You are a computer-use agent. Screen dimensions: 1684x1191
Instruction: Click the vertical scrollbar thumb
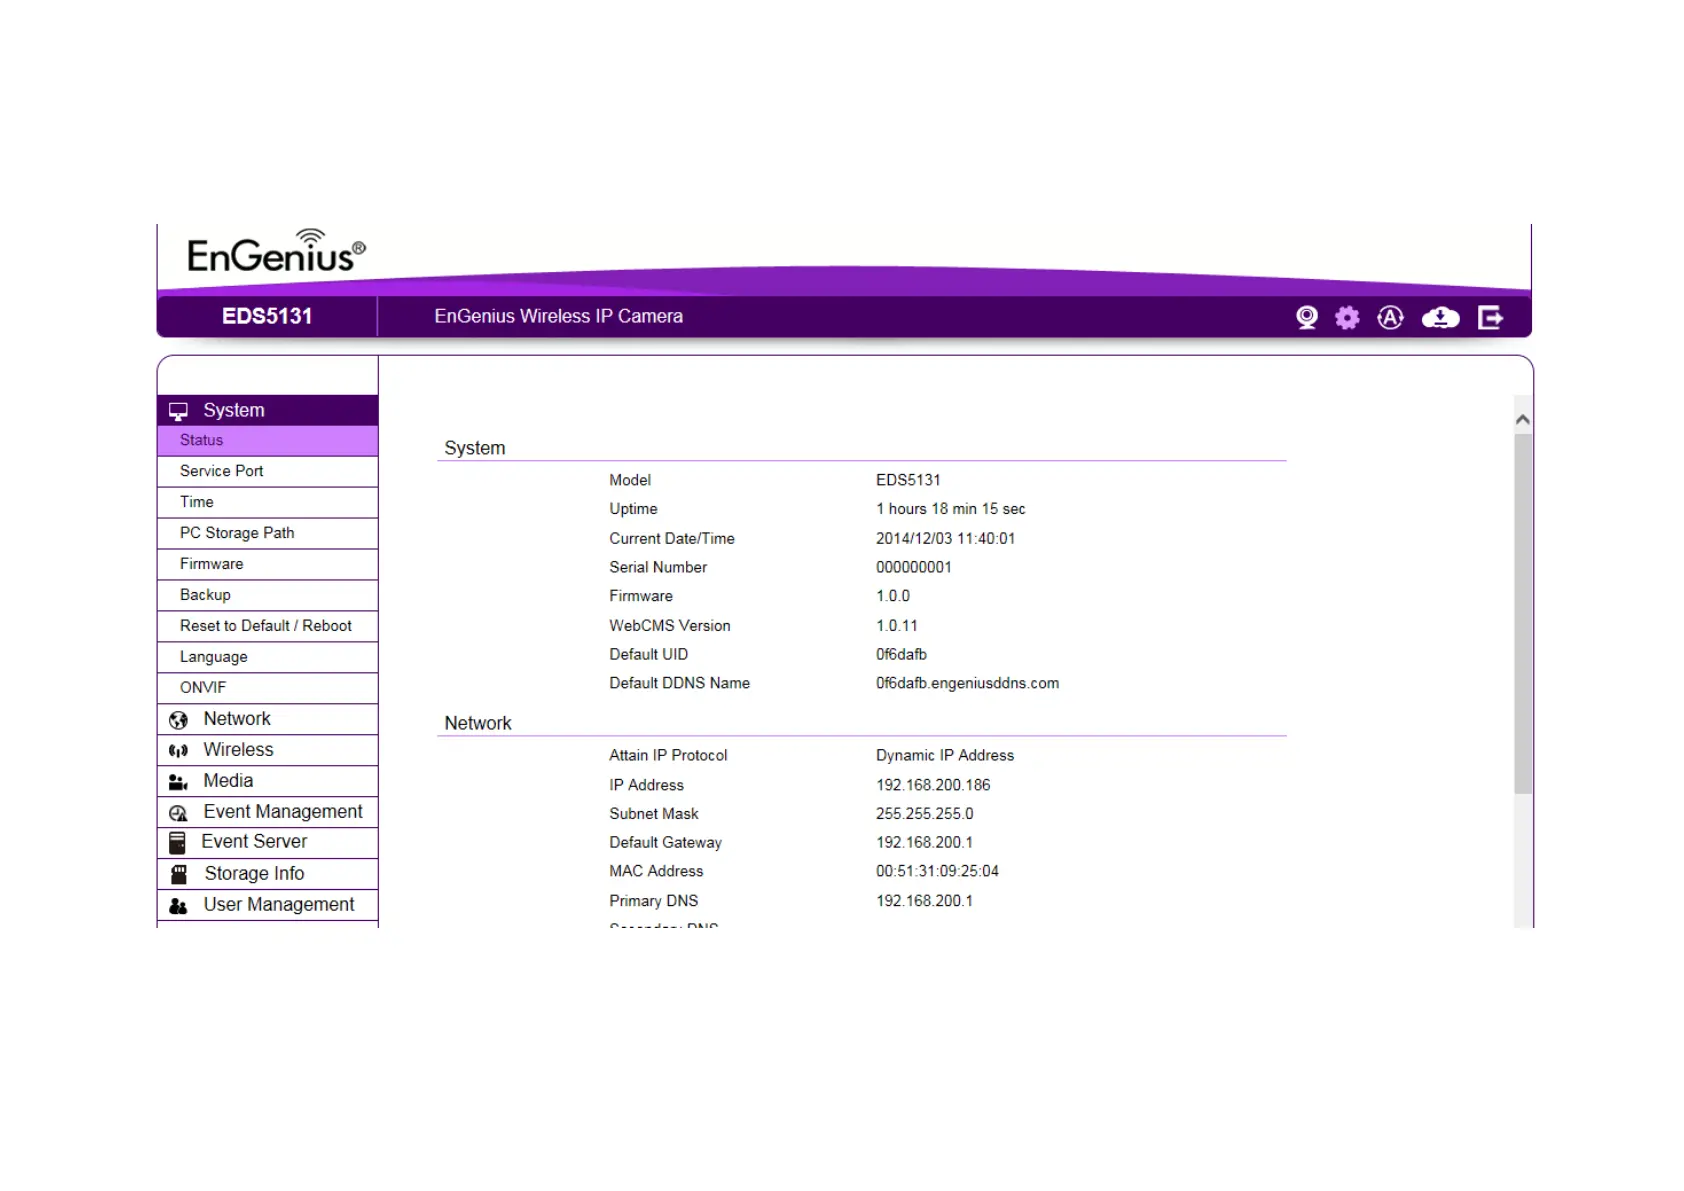tap(1523, 614)
